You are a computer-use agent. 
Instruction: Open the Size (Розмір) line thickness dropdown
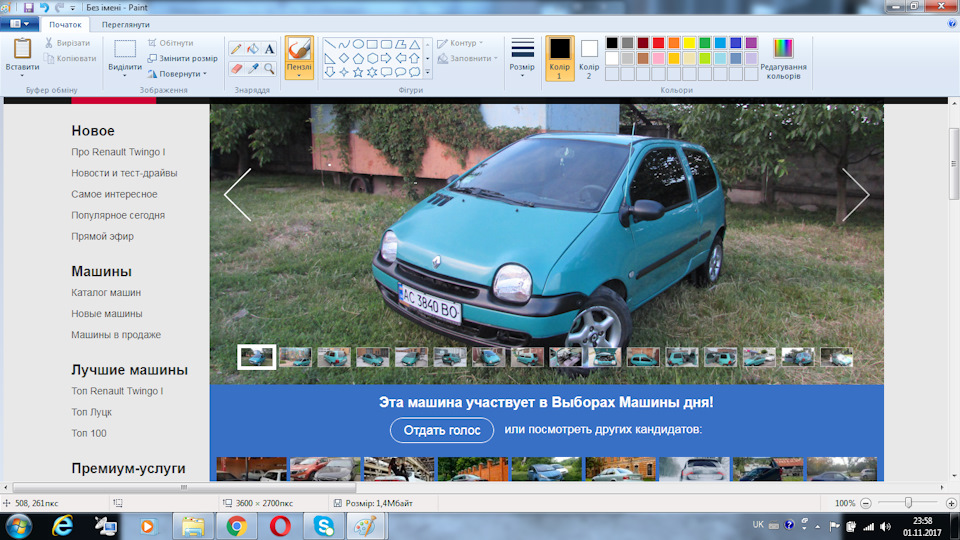522,56
